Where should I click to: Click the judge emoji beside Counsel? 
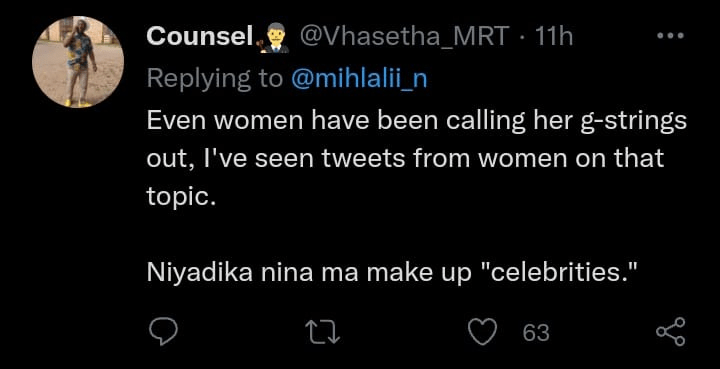pos(274,38)
